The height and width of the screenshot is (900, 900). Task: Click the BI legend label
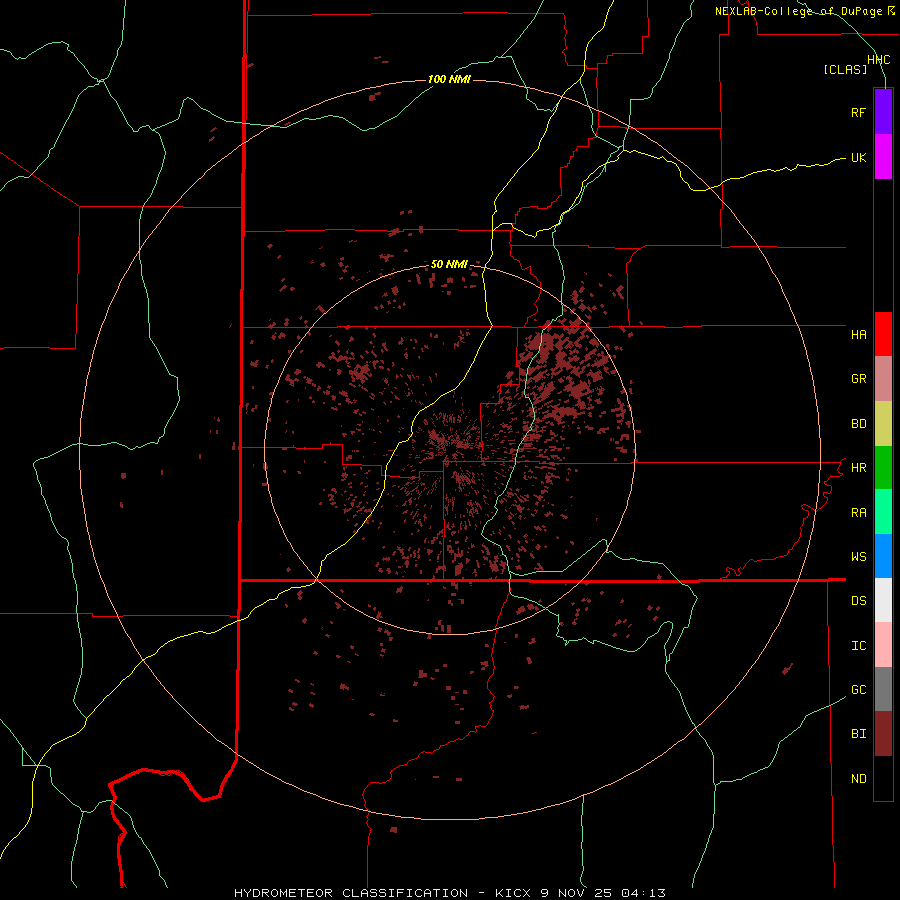858,734
